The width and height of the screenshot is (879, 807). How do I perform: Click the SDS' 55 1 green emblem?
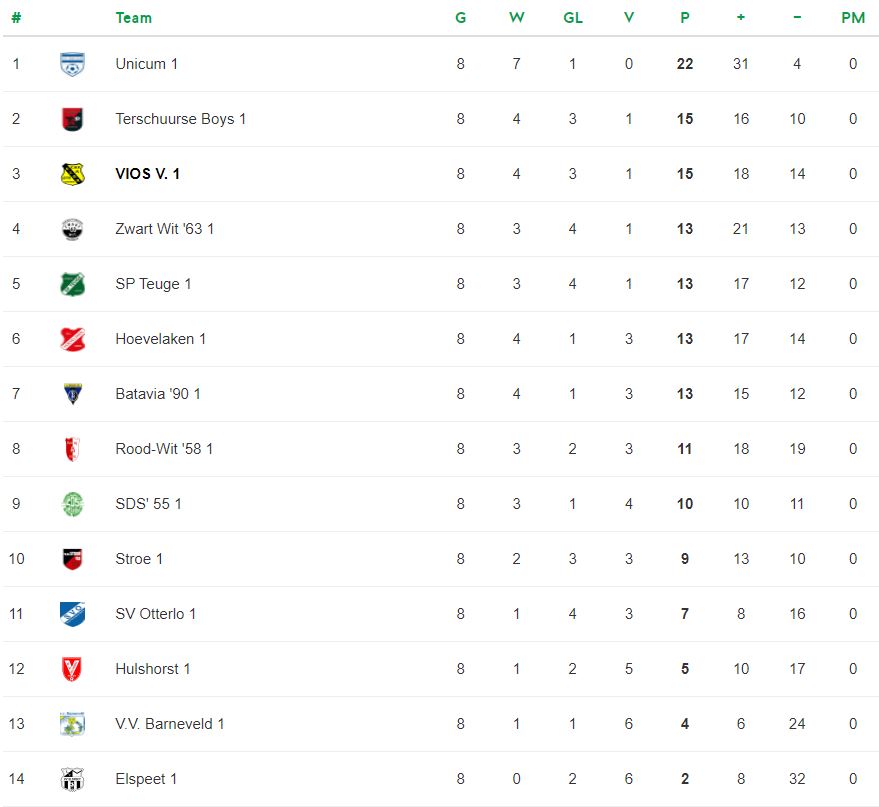coord(72,504)
